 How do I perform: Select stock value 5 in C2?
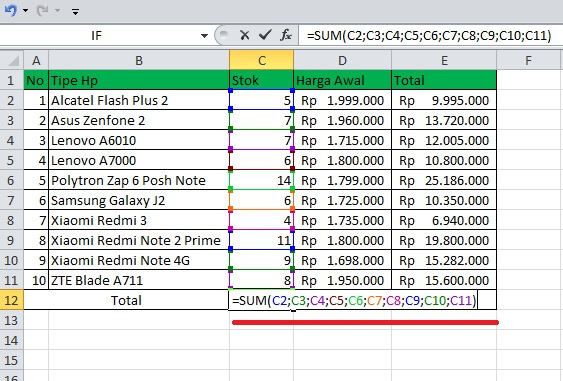coord(261,100)
